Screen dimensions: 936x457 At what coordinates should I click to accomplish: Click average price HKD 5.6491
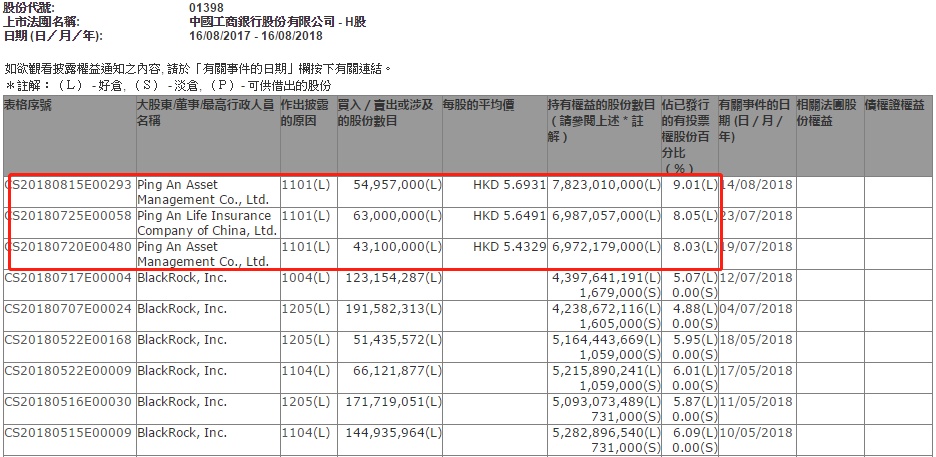tap(509, 215)
